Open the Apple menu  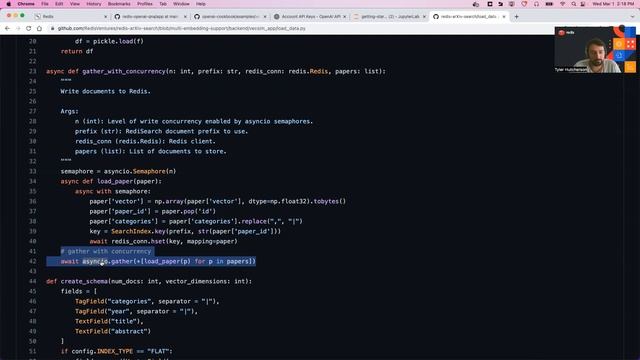click(9, 4)
